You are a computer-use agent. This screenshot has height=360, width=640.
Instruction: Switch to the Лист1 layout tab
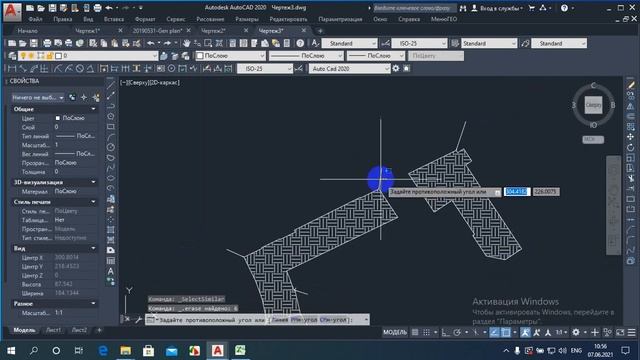point(53,330)
